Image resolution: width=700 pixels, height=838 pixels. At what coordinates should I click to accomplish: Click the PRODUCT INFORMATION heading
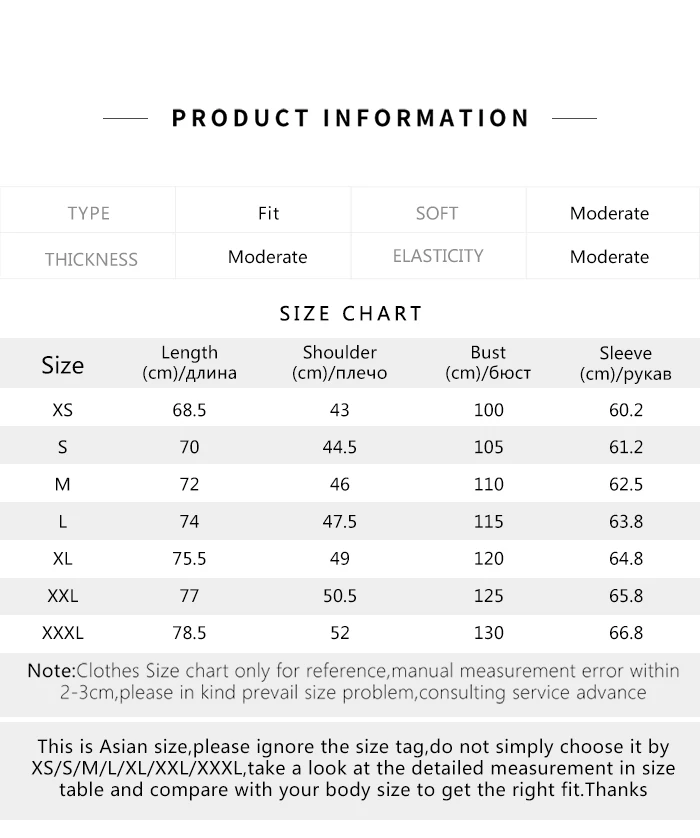click(x=351, y=118)
